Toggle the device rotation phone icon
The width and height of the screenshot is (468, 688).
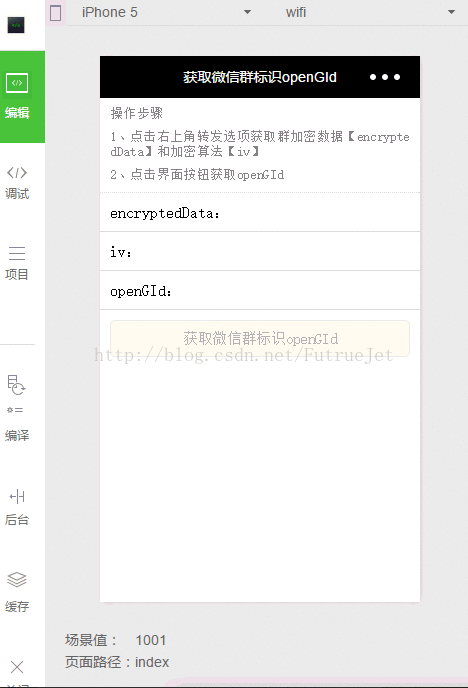click(56, 13)
